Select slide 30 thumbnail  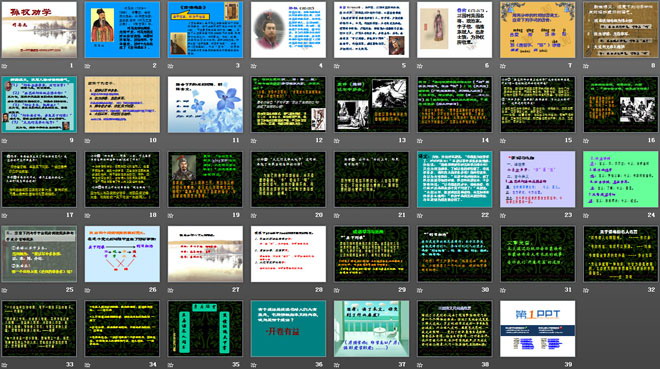pyautogui.click(x=455, y=254)
